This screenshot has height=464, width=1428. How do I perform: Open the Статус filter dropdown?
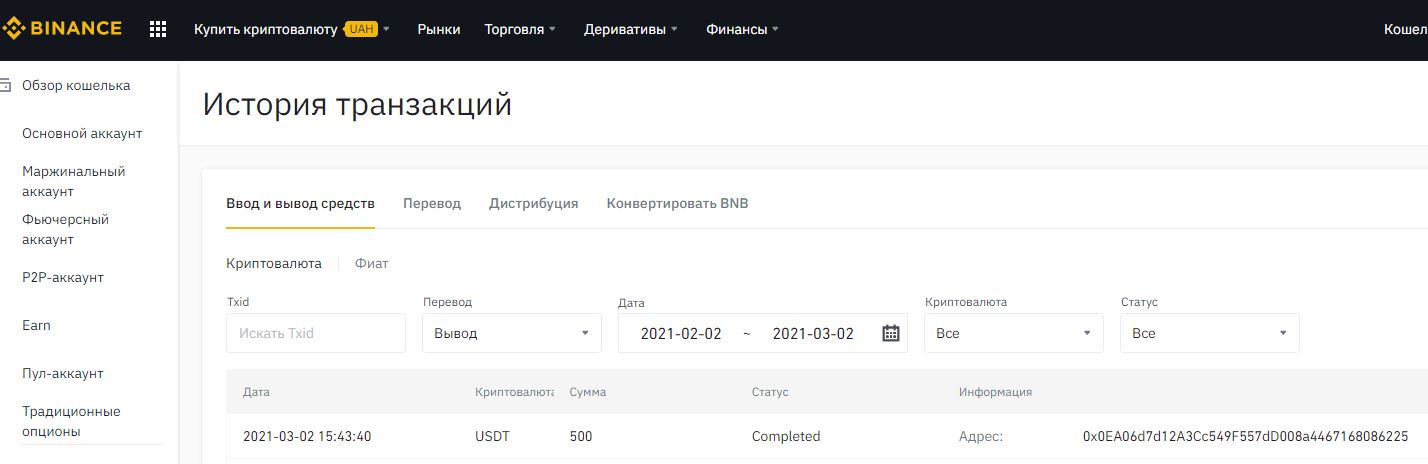1209,333
